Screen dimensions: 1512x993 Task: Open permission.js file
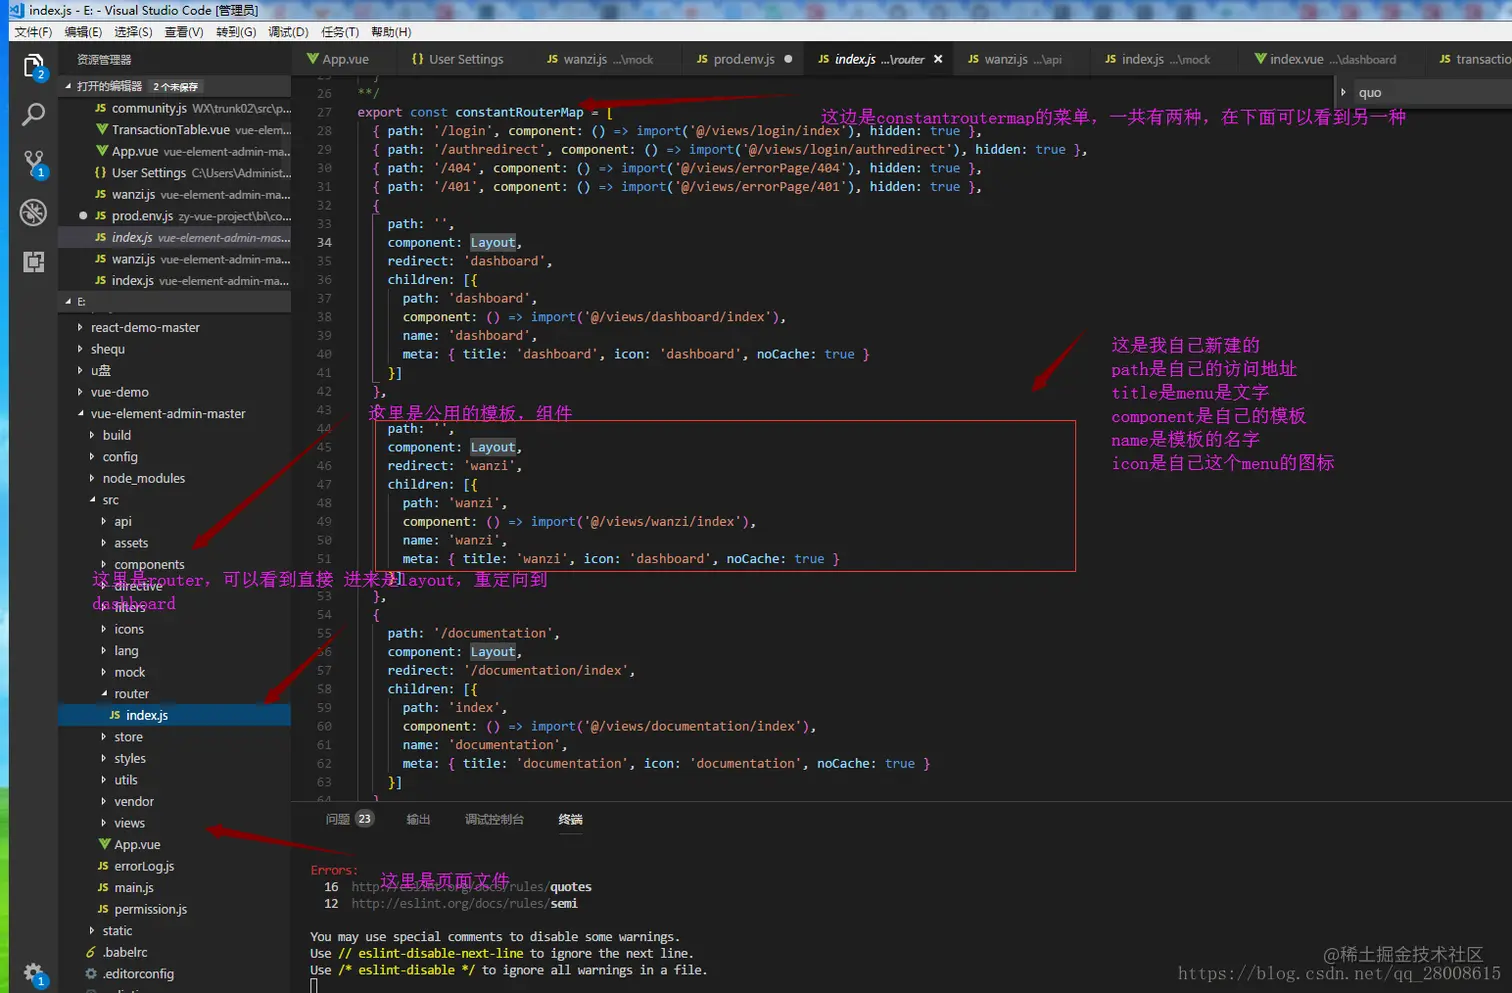[x=175, y=909]
